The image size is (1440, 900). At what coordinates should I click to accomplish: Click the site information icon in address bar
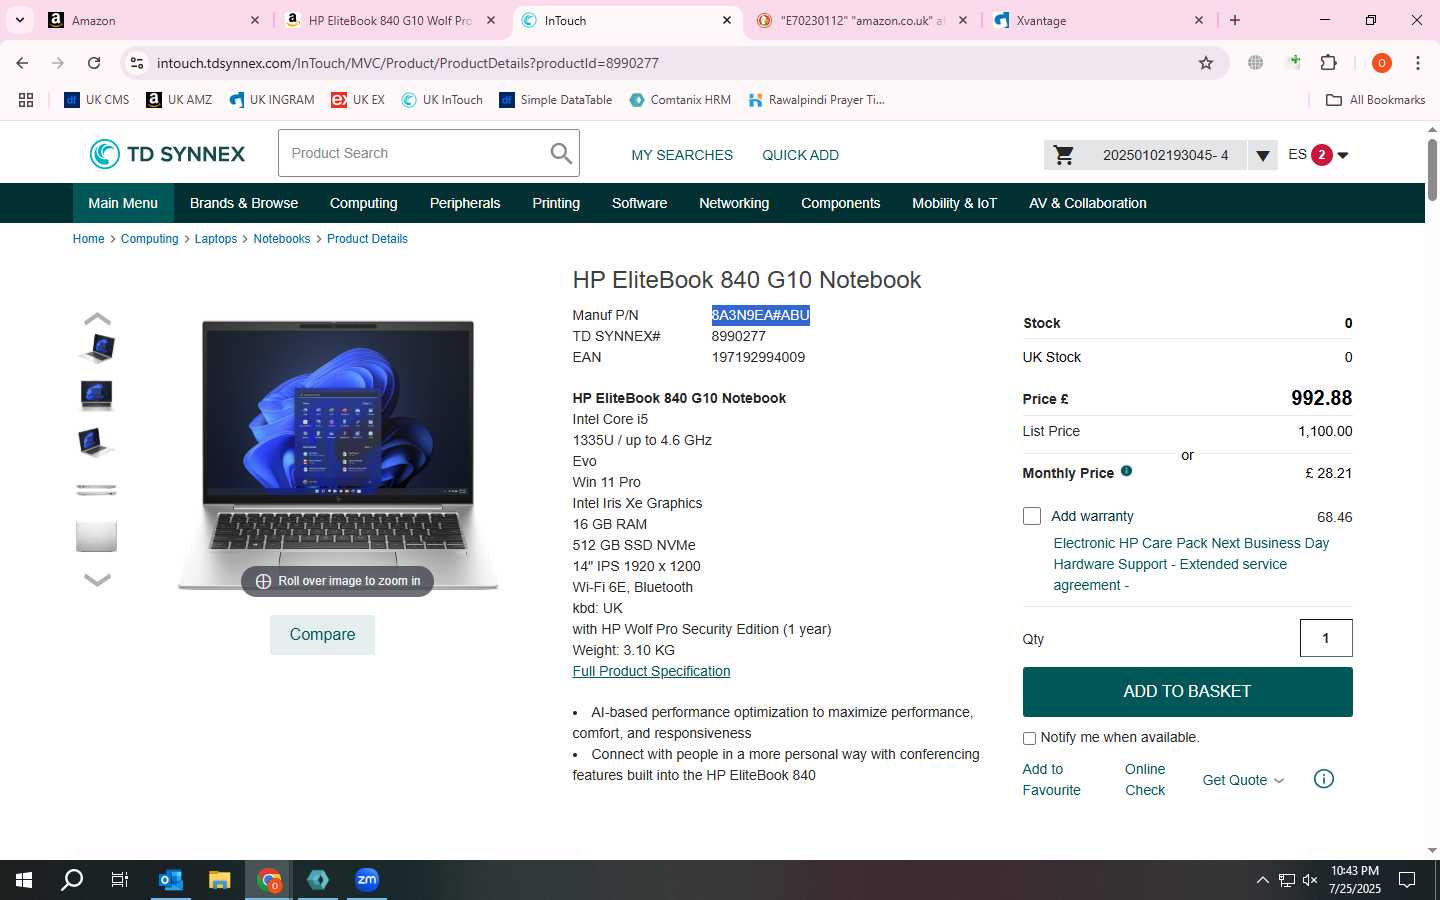pyautogui.click(x=137, y=63)
